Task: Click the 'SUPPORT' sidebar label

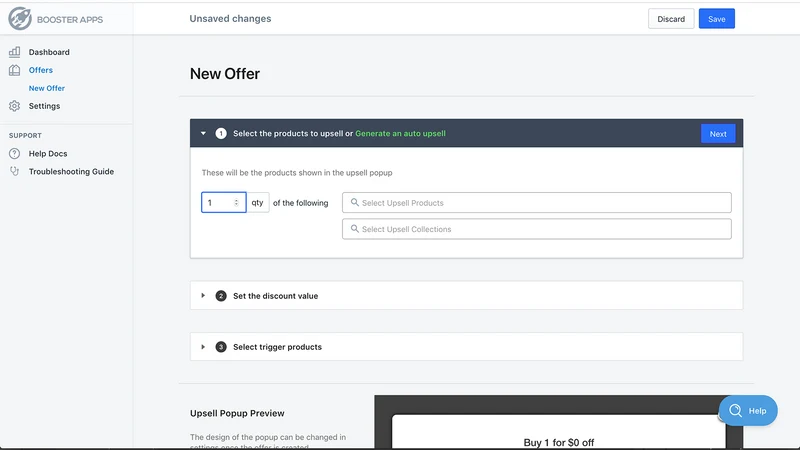Action: click(25, 136)
